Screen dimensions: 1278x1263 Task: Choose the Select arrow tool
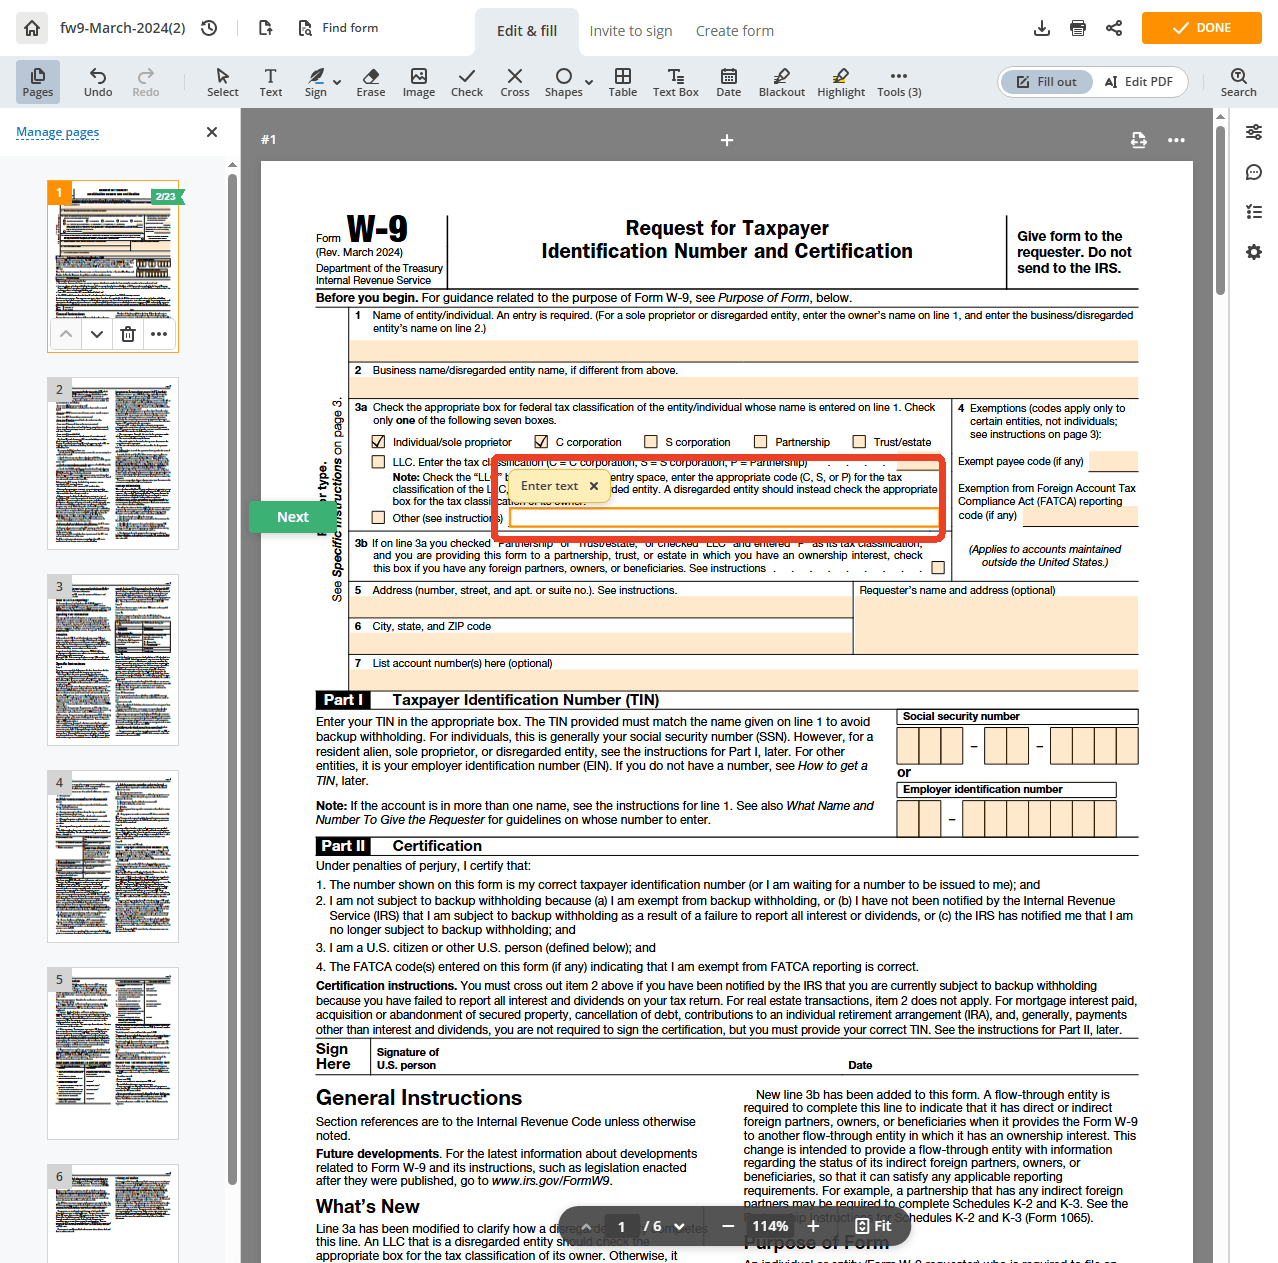223,81
